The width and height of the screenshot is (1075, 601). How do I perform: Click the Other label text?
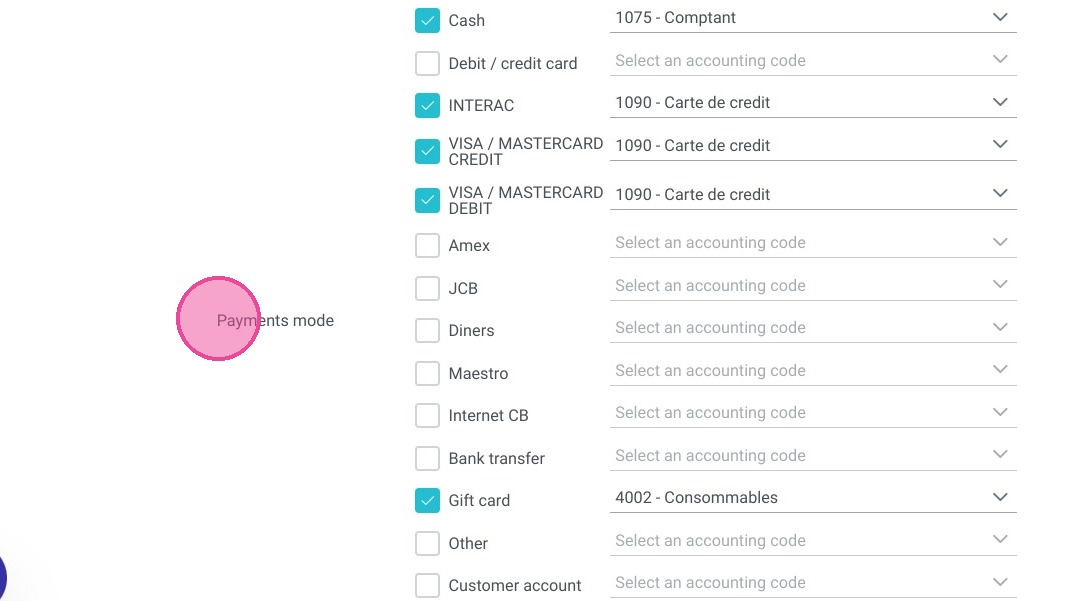pos(468,543)
